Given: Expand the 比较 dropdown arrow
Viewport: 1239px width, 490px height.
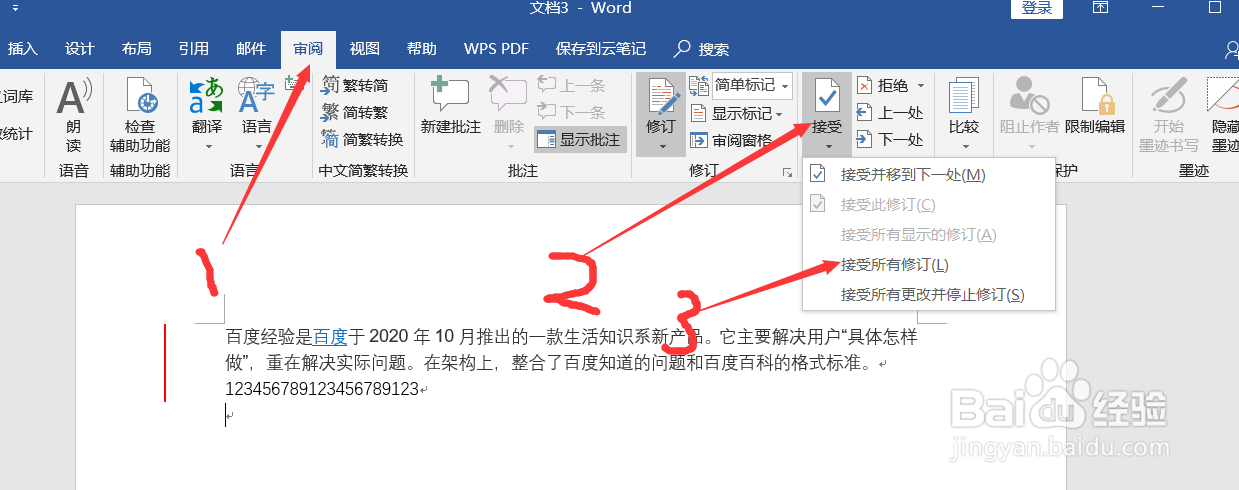Looking at the screenshot, I should tap(964, 146).
